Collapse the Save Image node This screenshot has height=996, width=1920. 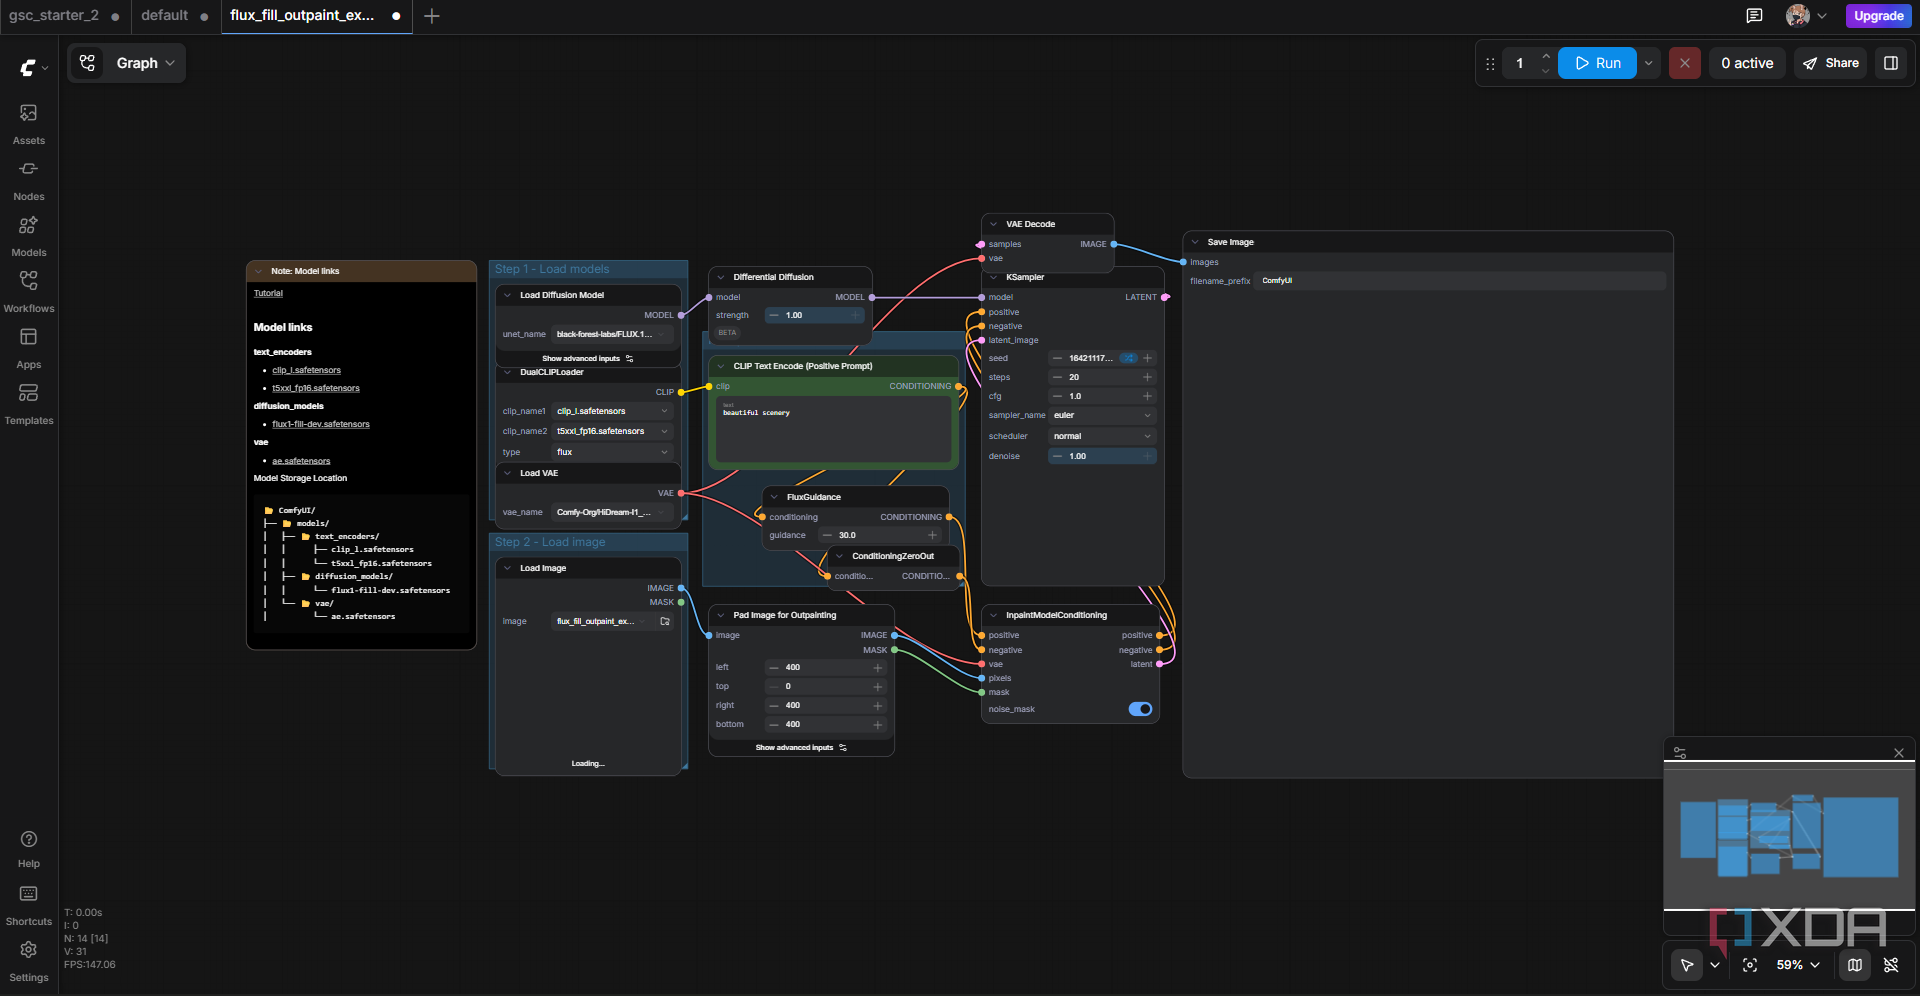(1195, 242)
